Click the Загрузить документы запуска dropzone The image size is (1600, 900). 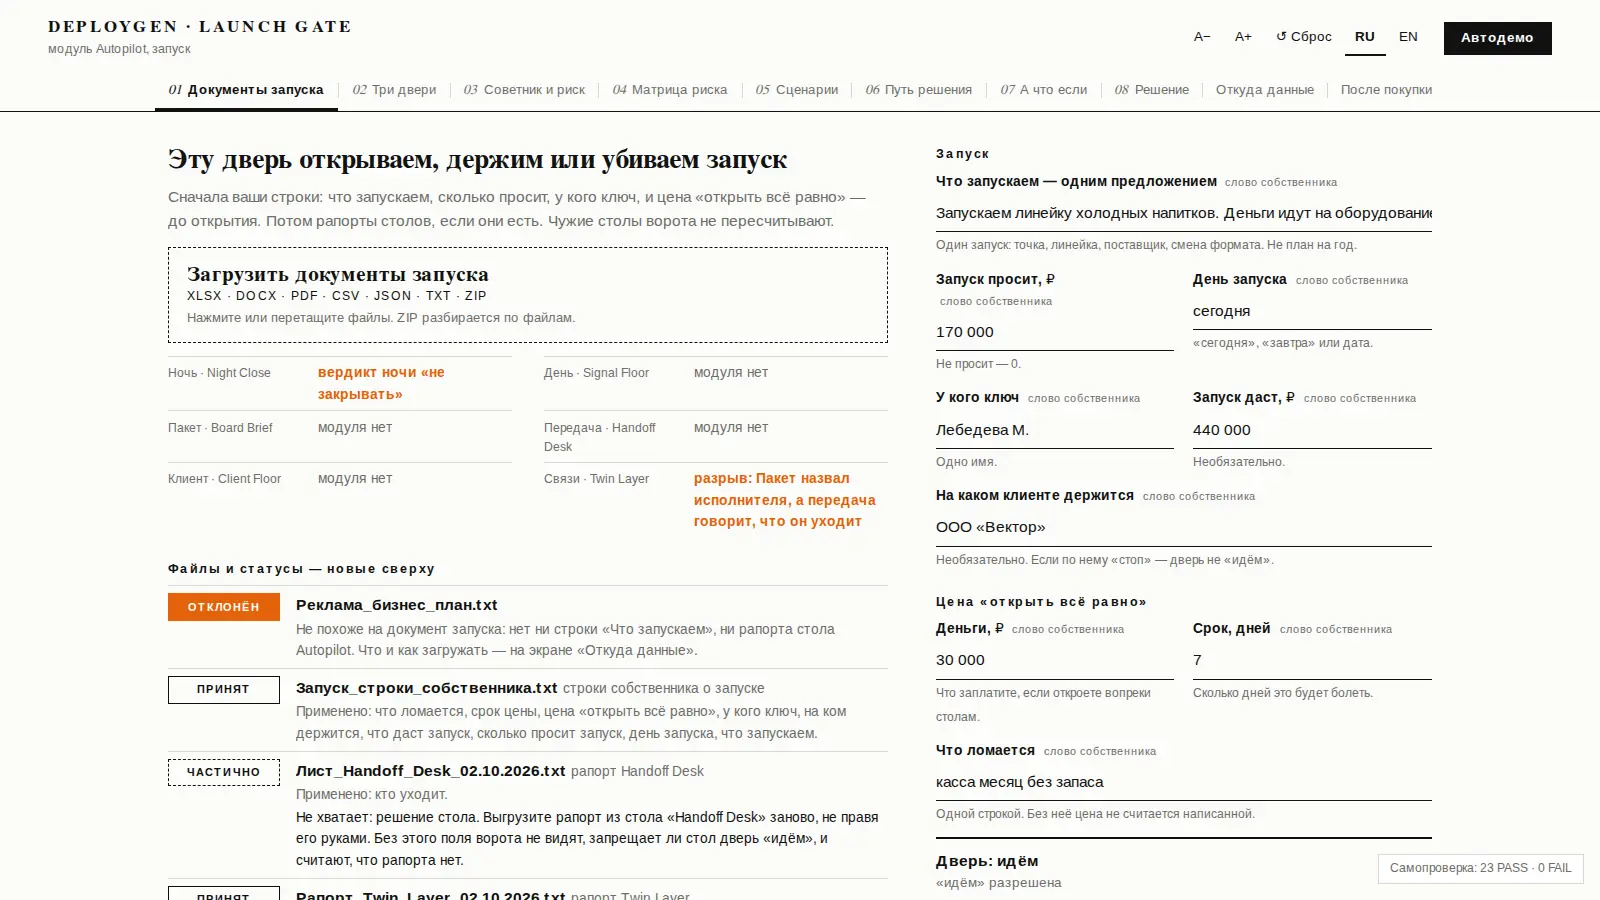coord(528,295)
